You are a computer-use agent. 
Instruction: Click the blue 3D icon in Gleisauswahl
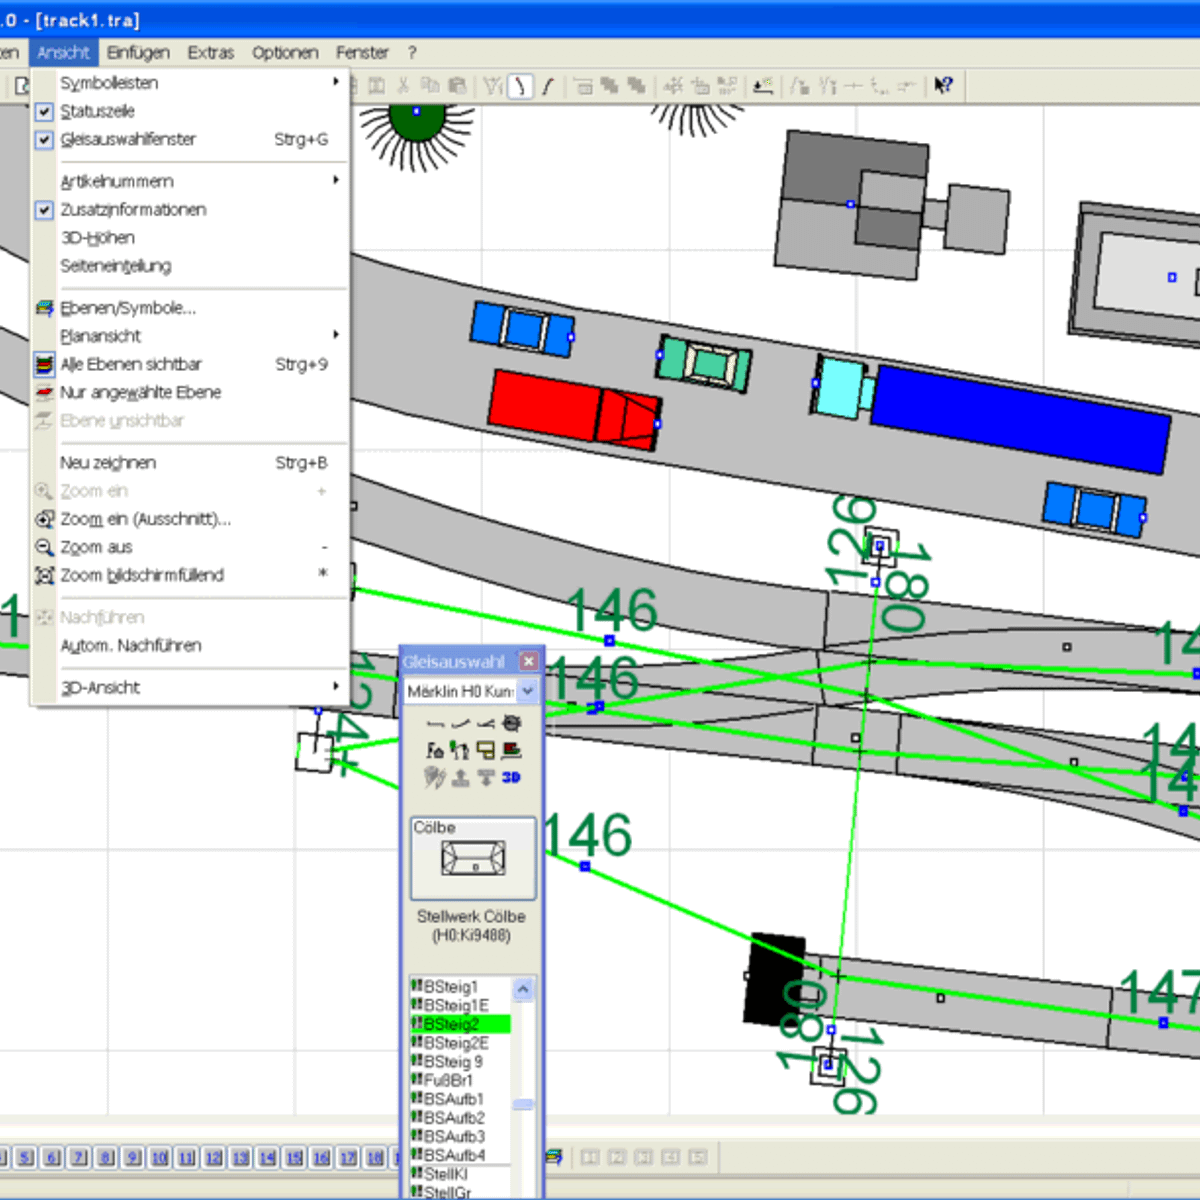[x=511, y=777]
